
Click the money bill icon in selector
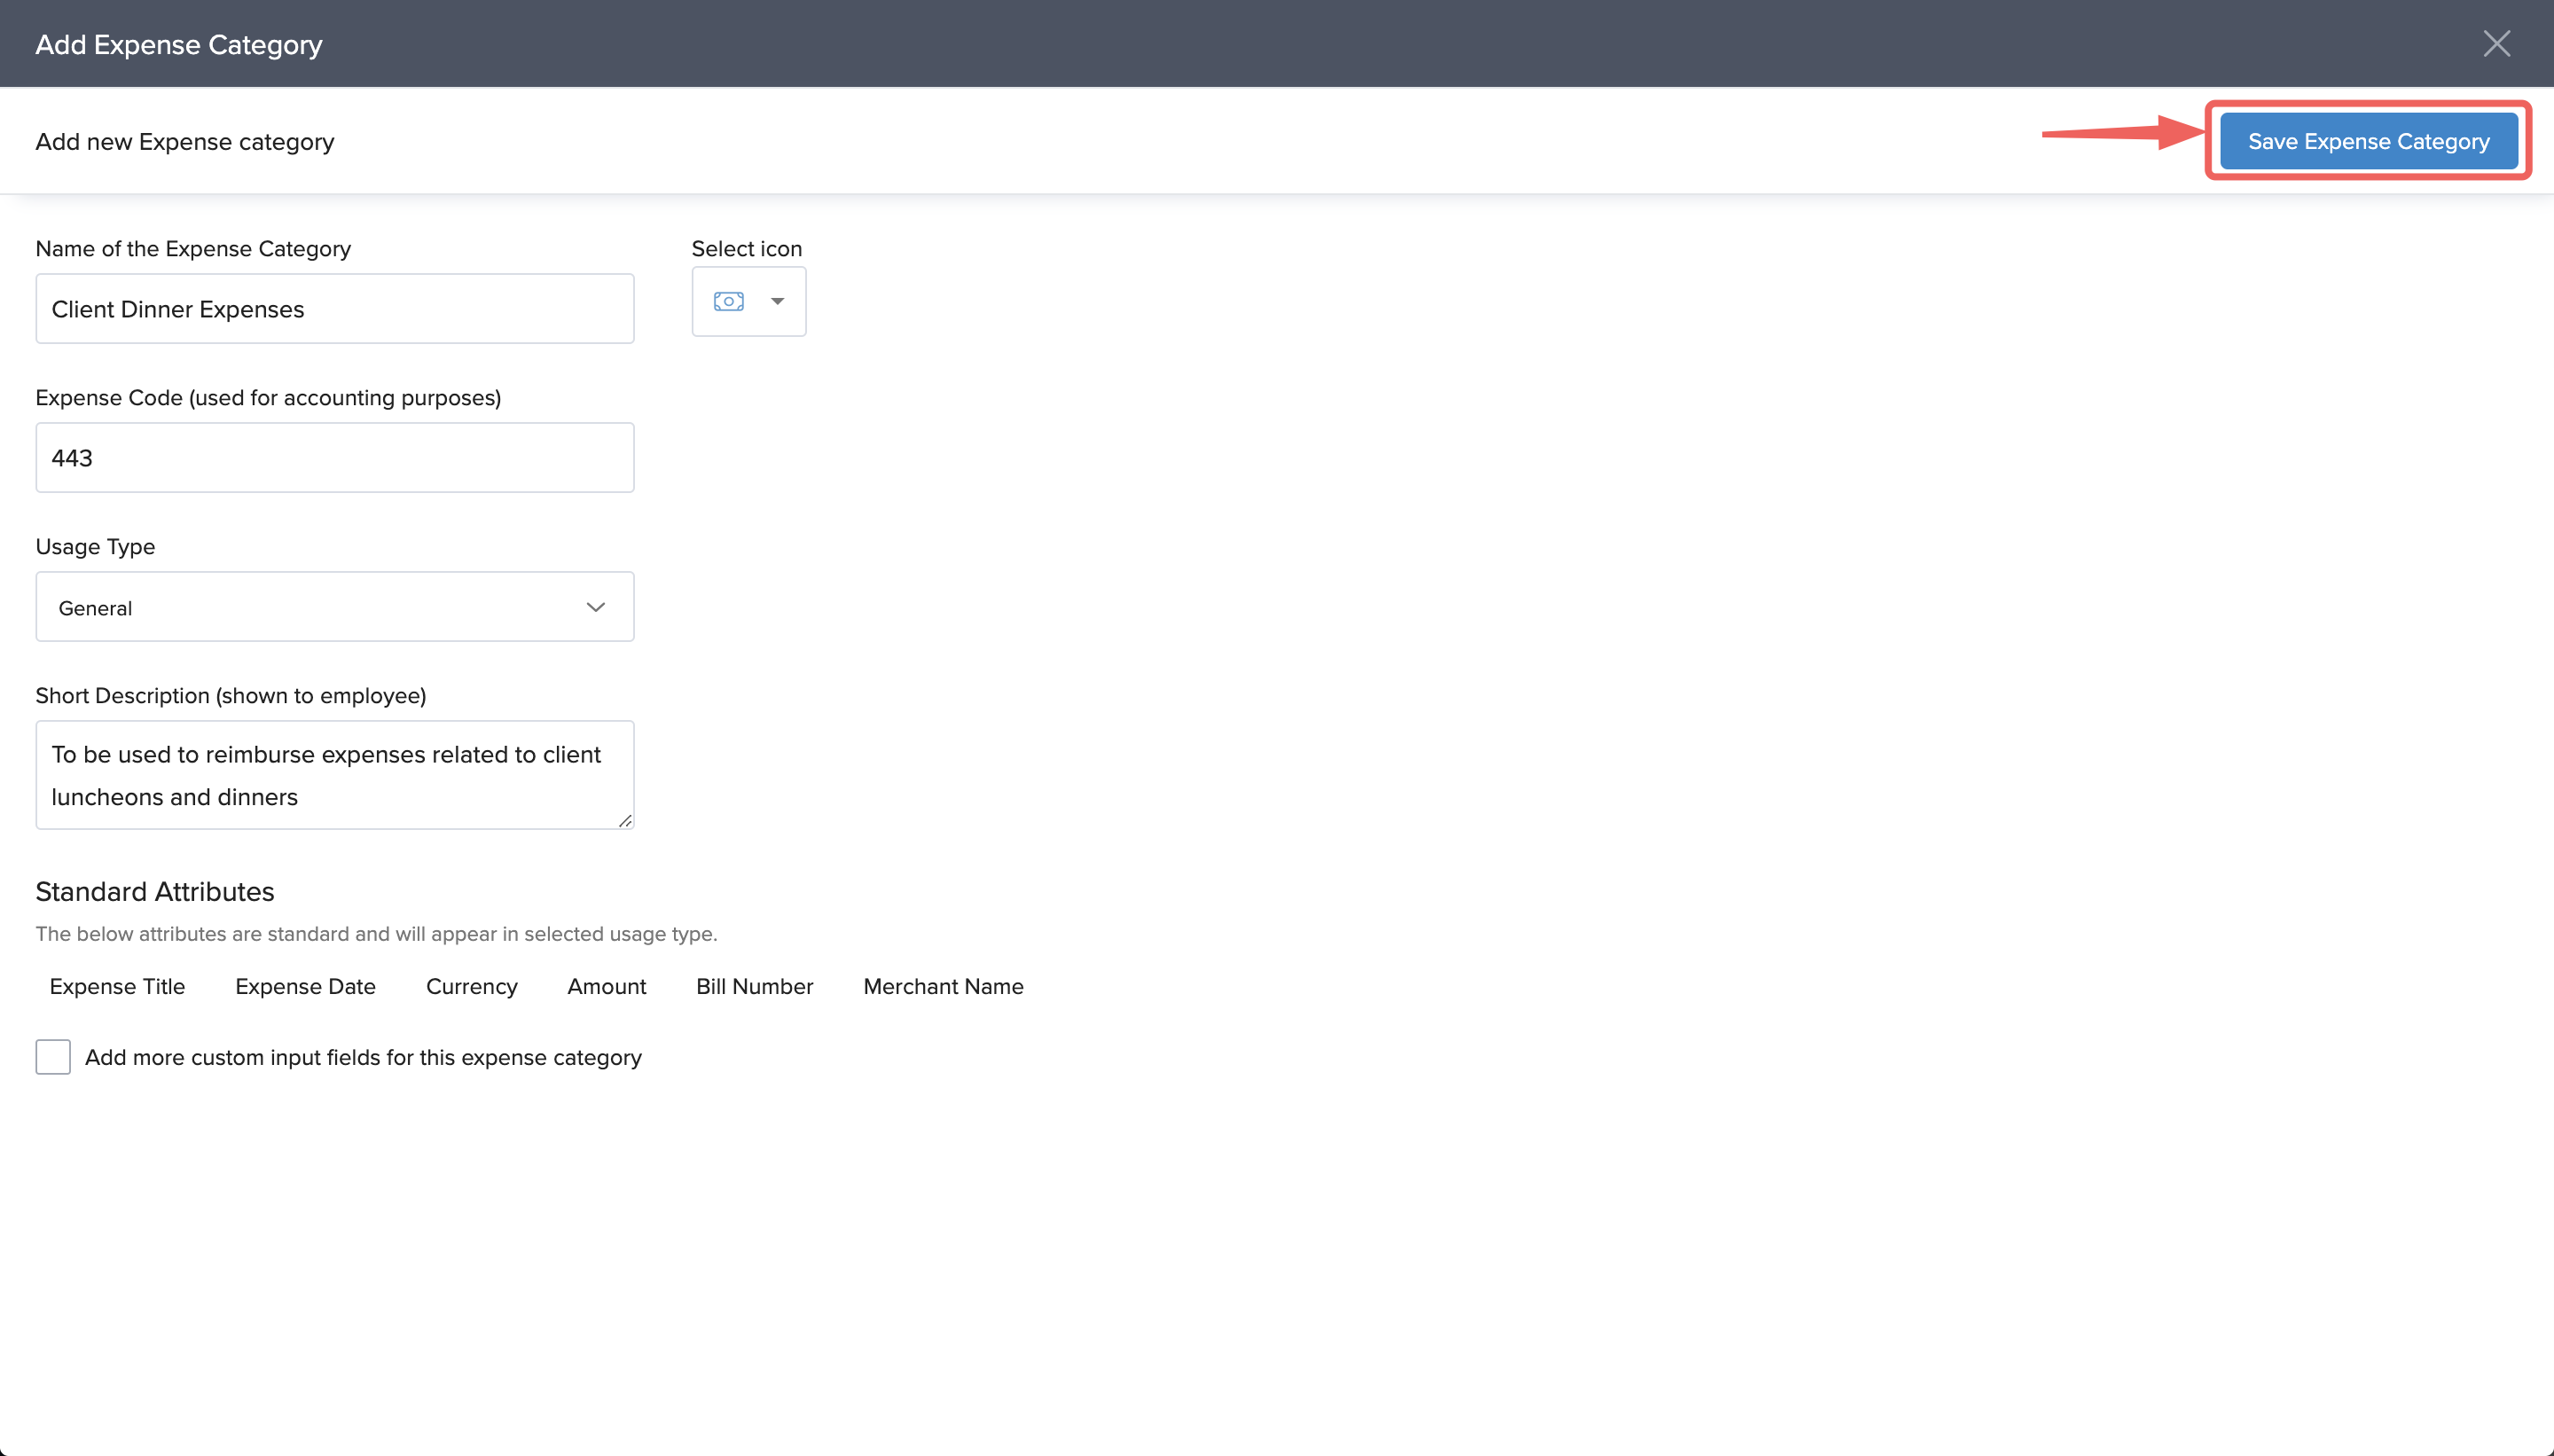[728, 301]
